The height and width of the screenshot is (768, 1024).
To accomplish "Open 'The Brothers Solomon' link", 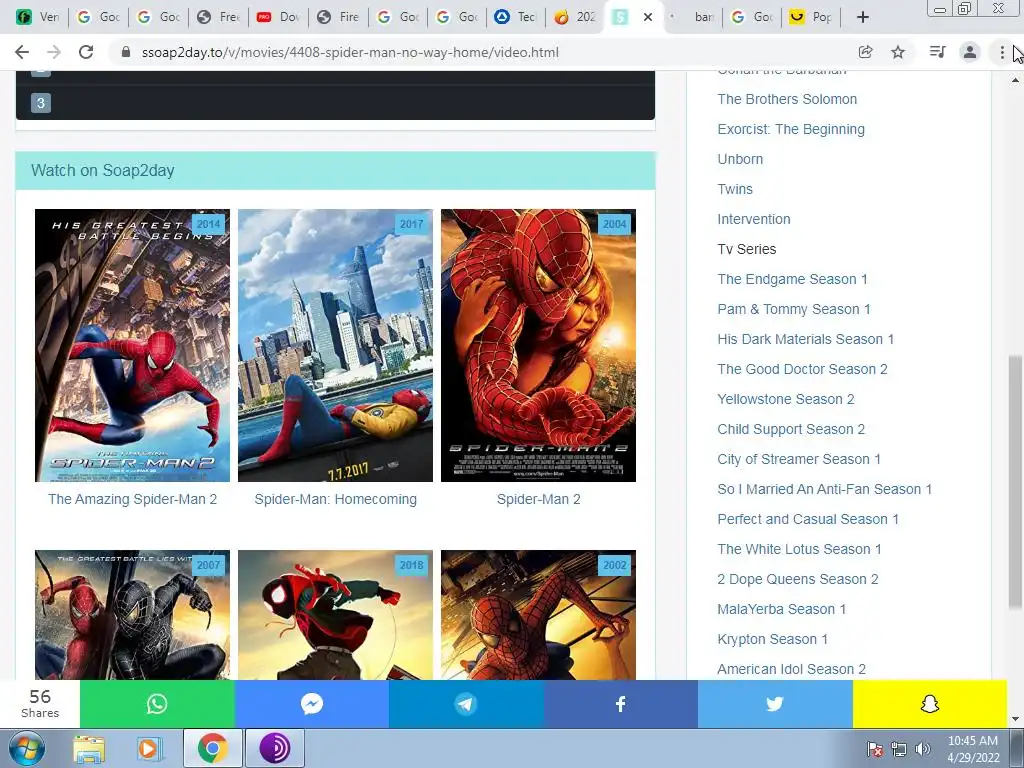I will pos(787,99).
